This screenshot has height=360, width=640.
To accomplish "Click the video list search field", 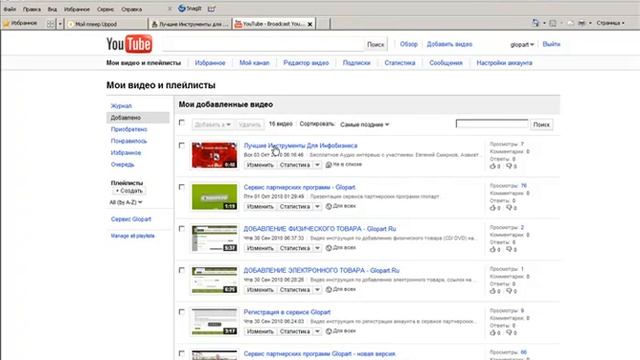I will (x=492, y=123).
